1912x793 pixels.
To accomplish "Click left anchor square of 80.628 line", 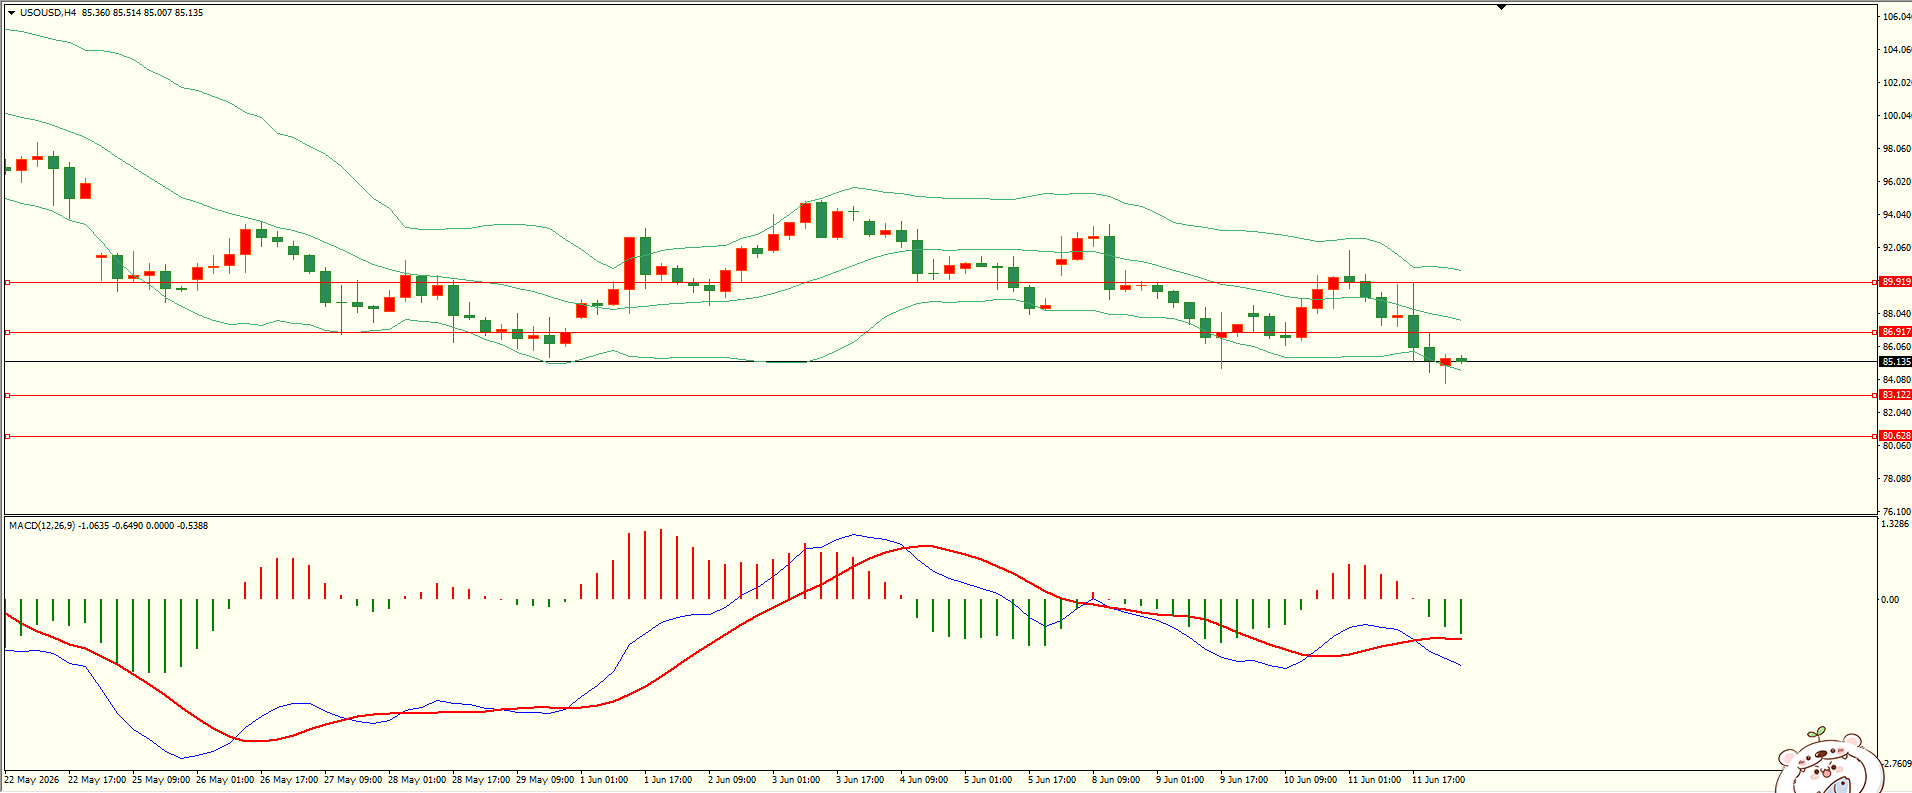I will (8, 436).
